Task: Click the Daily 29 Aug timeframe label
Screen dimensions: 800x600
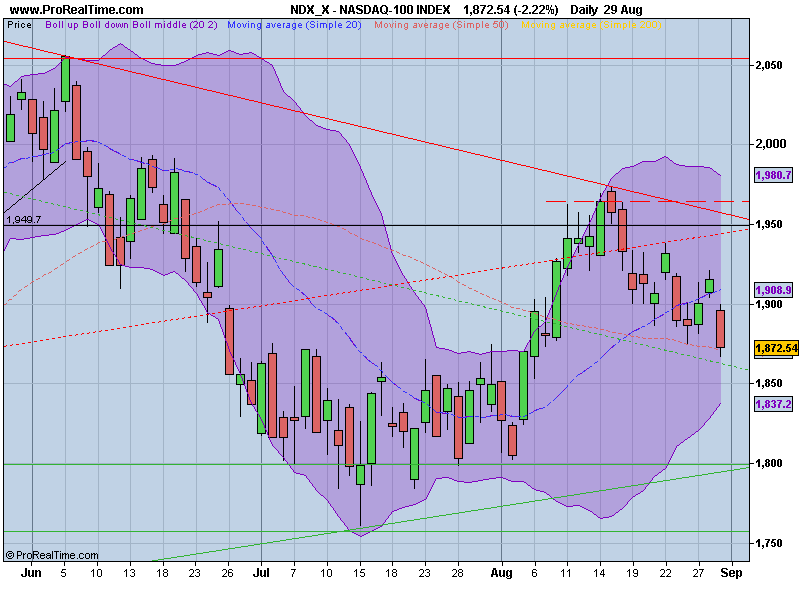Action: pos(606,9)
